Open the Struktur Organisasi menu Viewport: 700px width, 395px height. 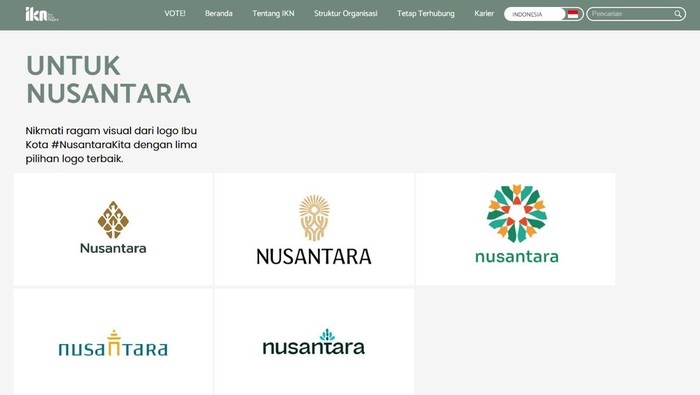coord(346,13)
